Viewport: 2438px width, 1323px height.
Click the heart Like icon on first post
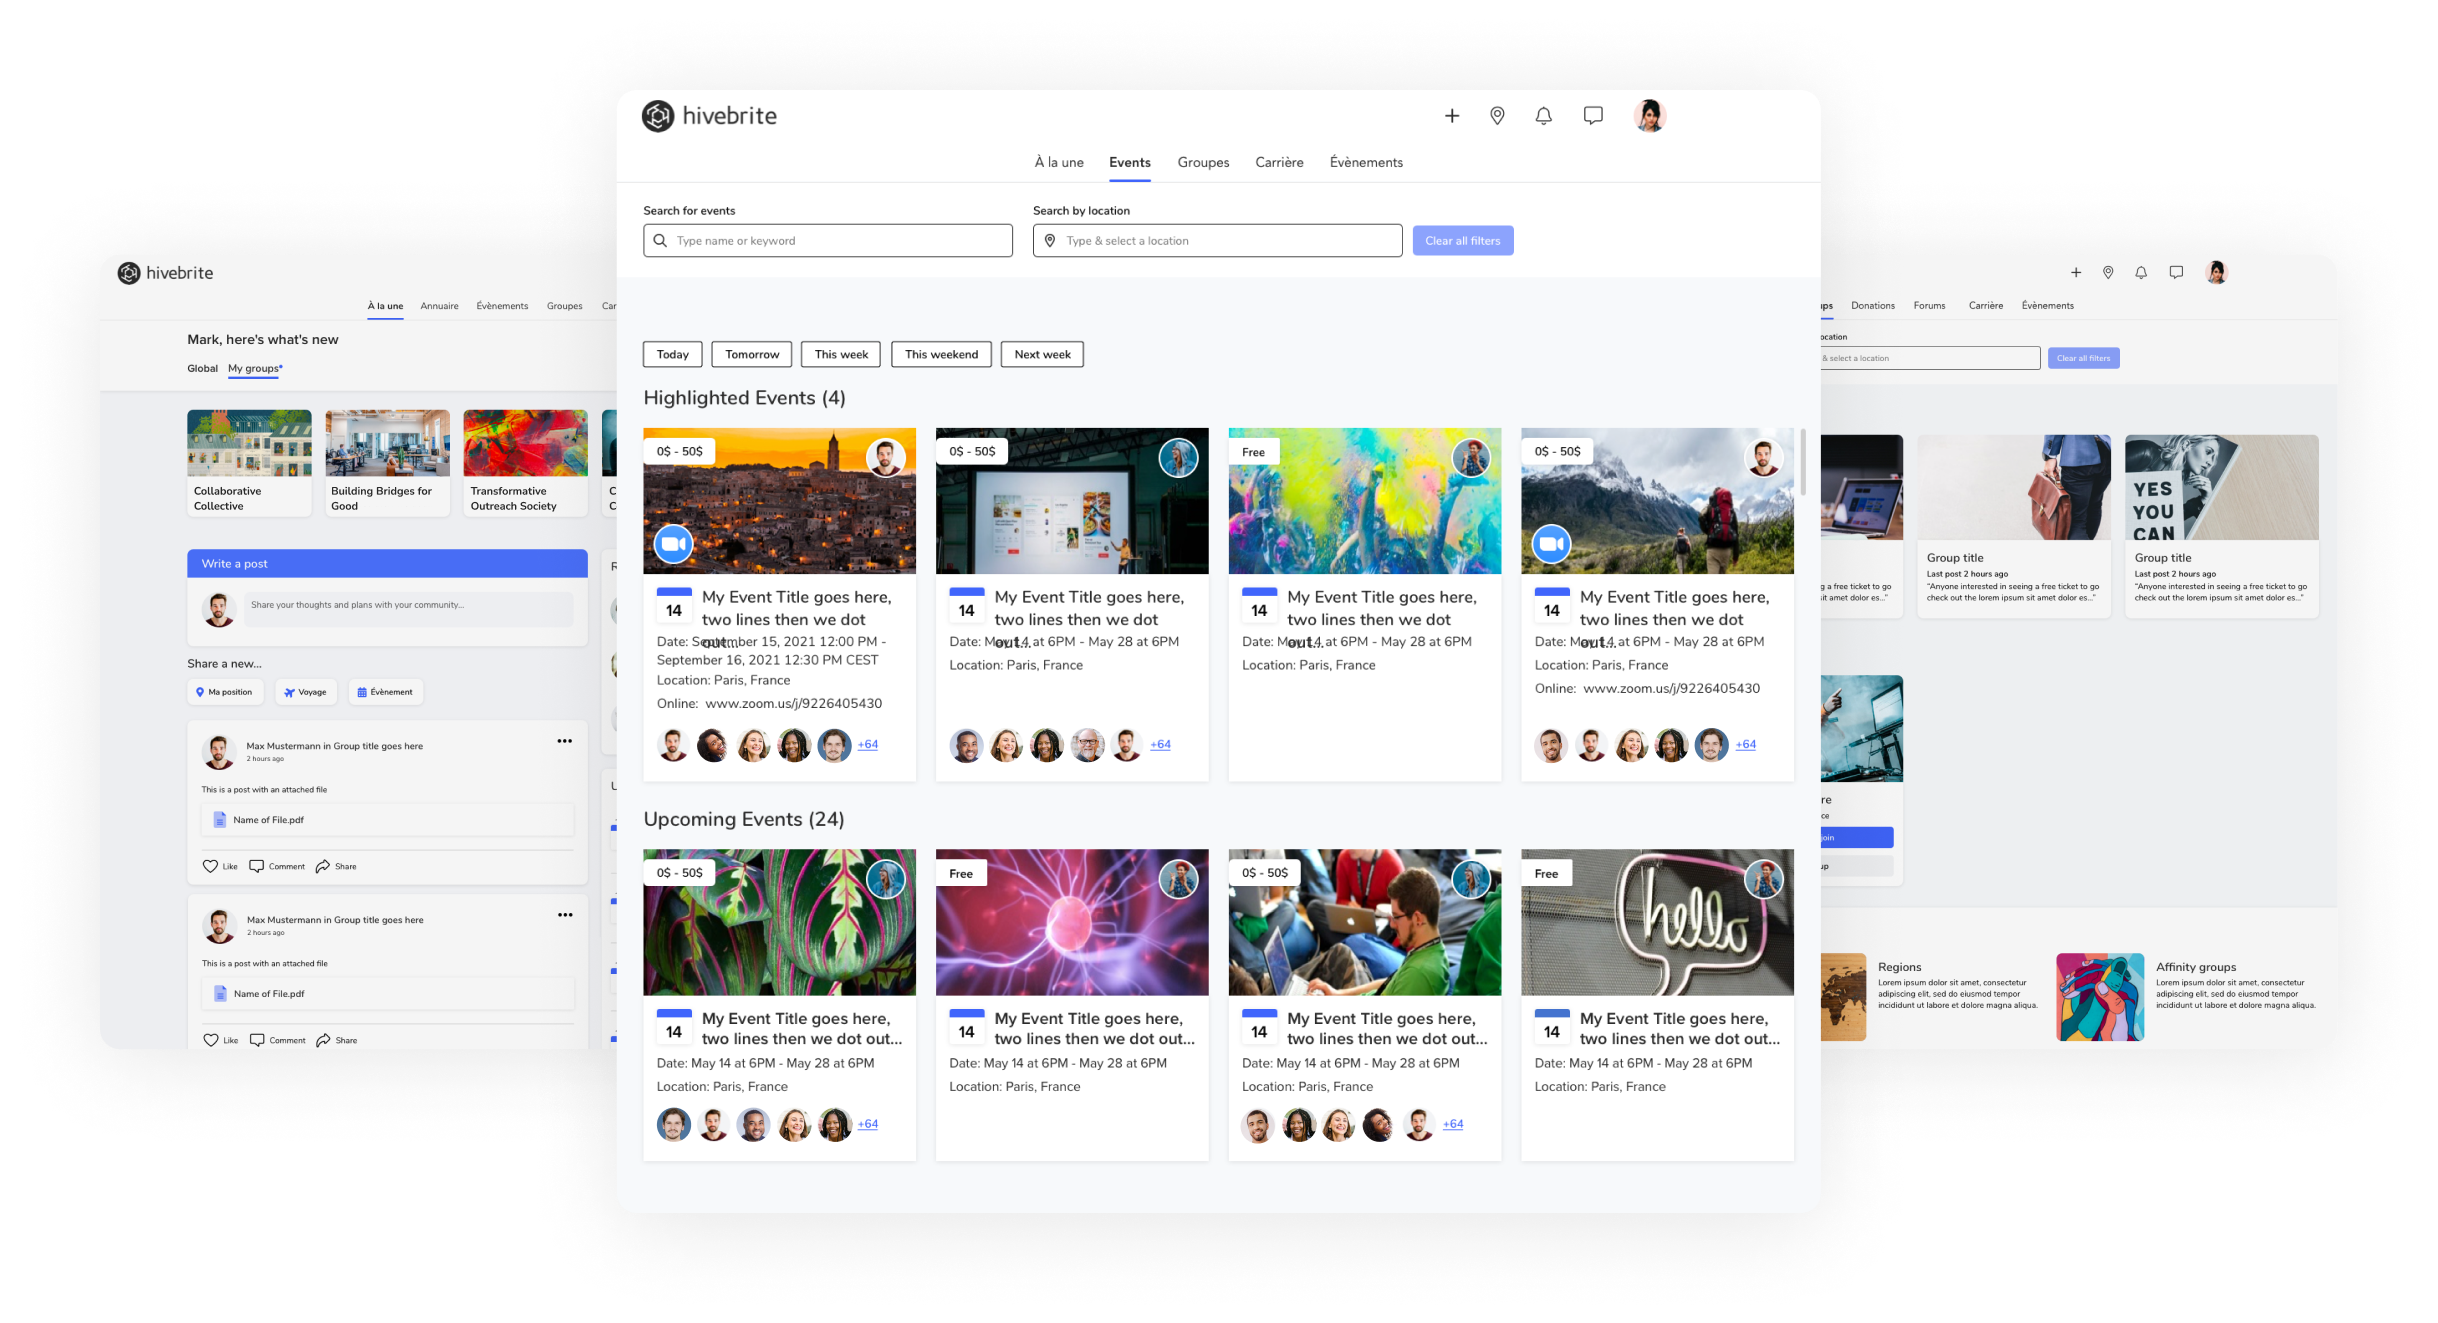click(x=210, y=866)
